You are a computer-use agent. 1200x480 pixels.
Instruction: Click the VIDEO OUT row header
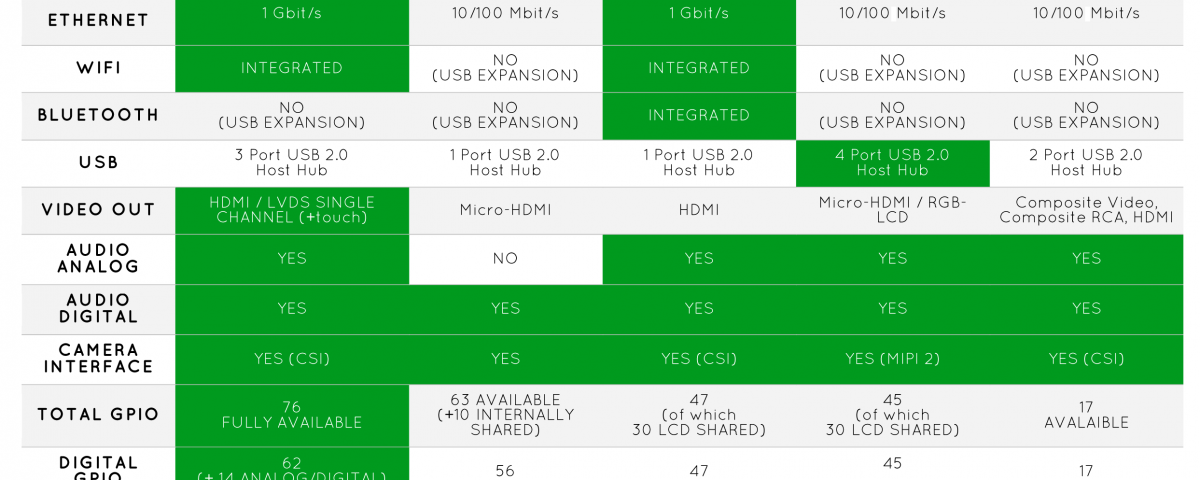(98, 210)
